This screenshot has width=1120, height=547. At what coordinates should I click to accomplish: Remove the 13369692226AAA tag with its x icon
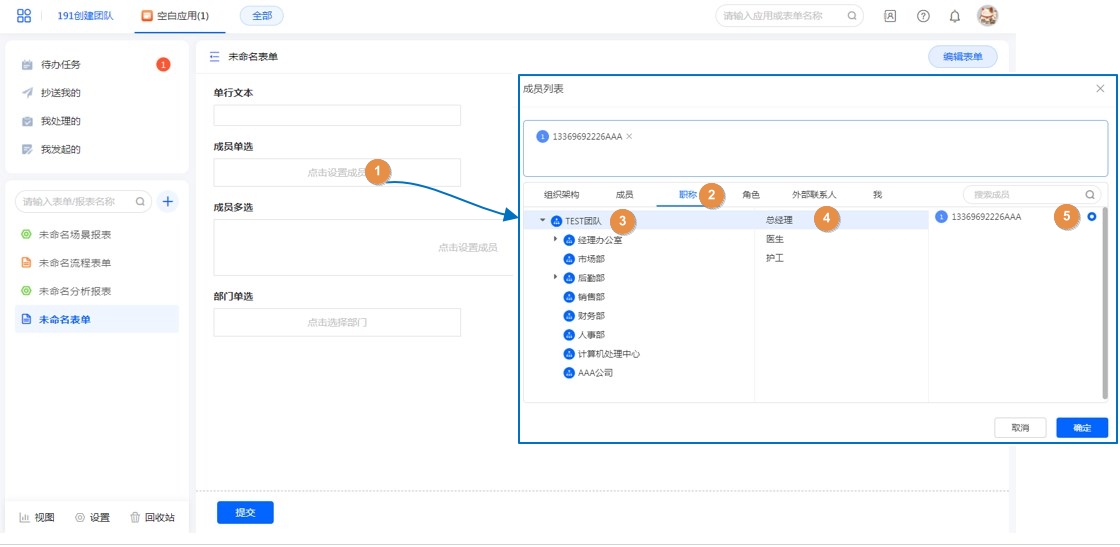pos(629,136)
